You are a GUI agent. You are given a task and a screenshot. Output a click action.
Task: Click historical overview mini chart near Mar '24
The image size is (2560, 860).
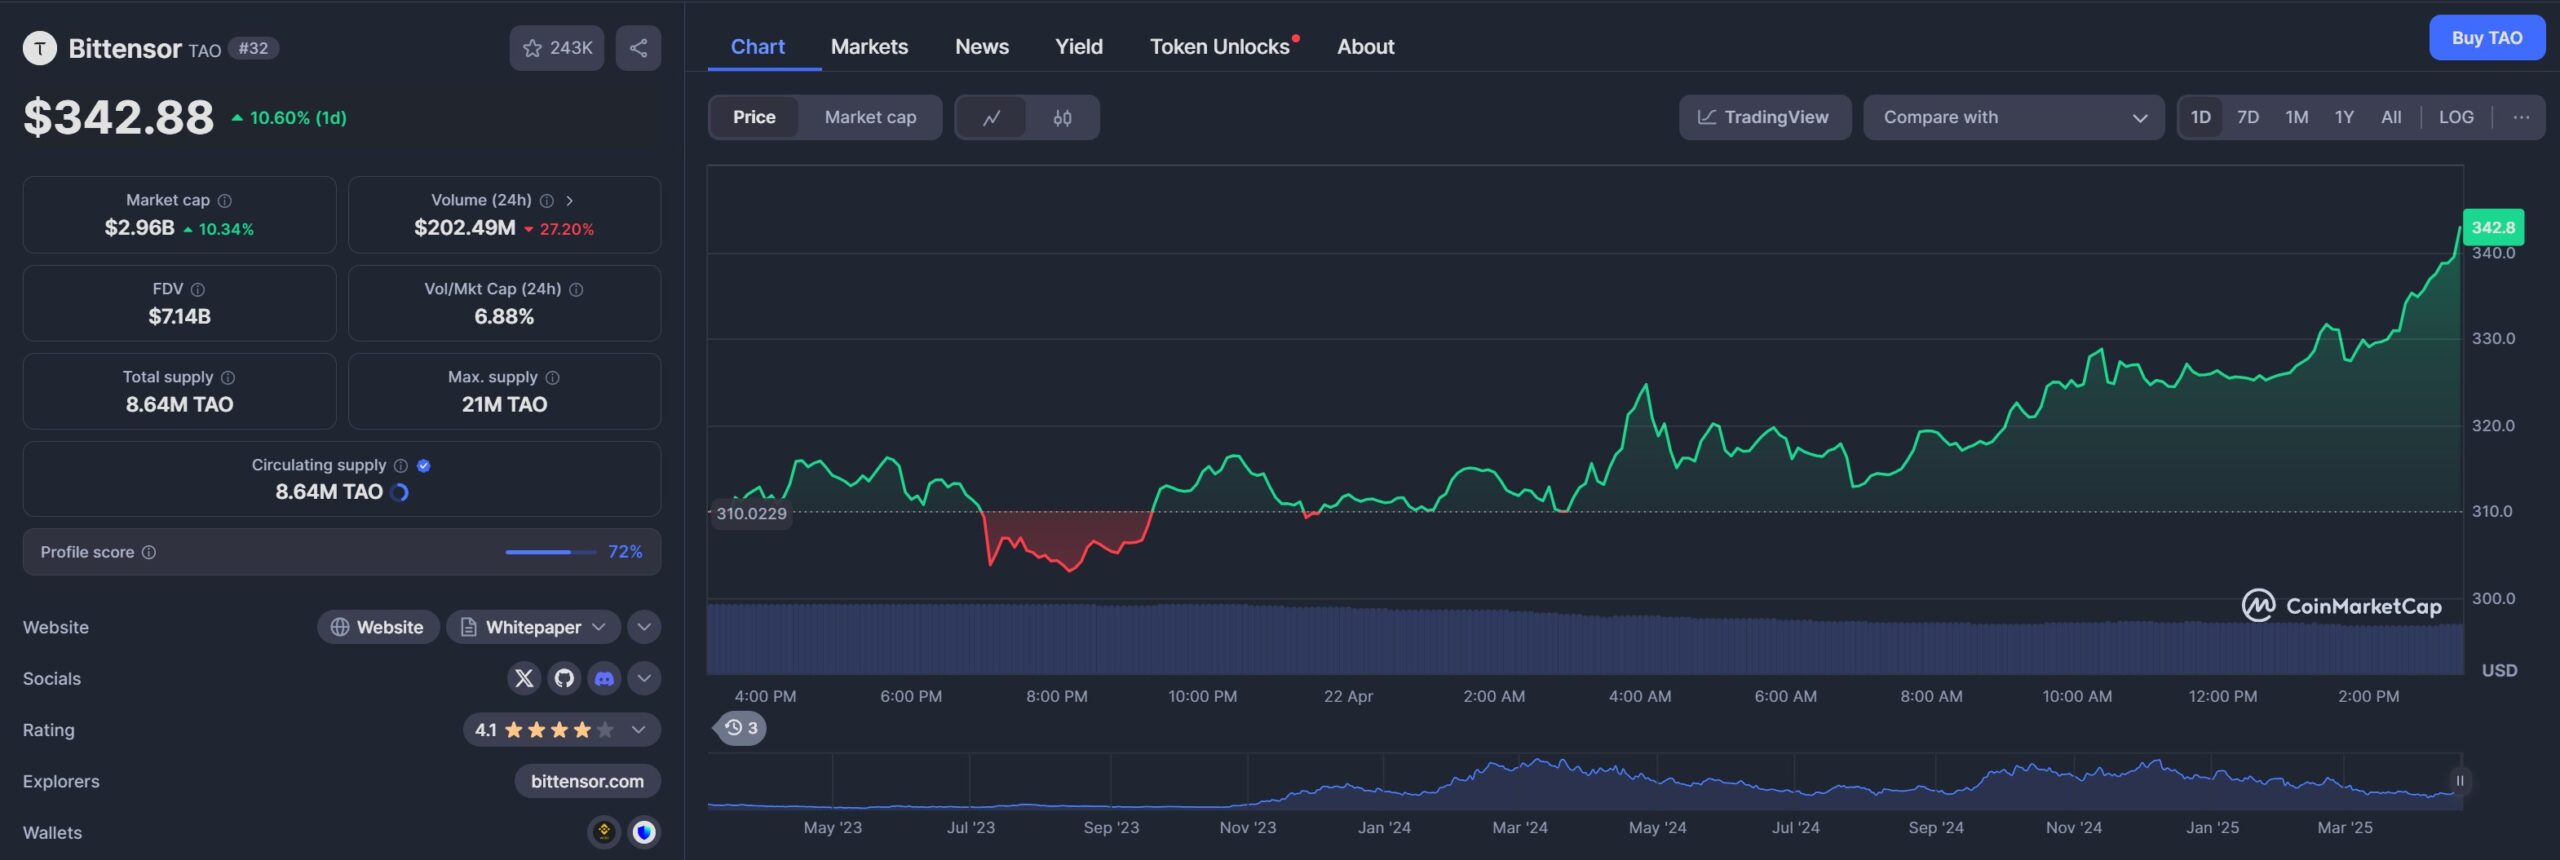pos(1520,782)
